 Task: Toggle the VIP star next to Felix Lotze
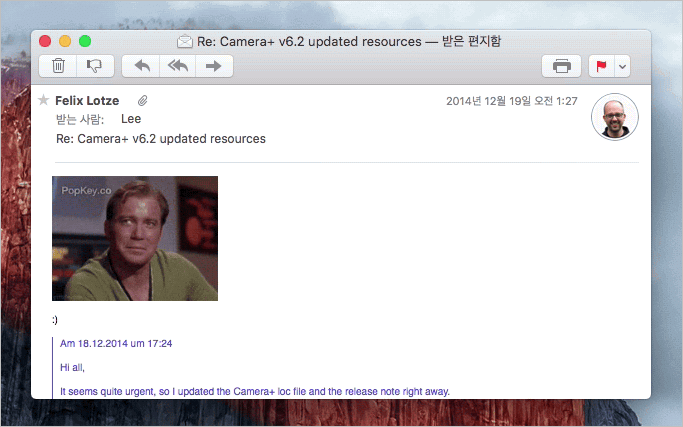(44, 100)
